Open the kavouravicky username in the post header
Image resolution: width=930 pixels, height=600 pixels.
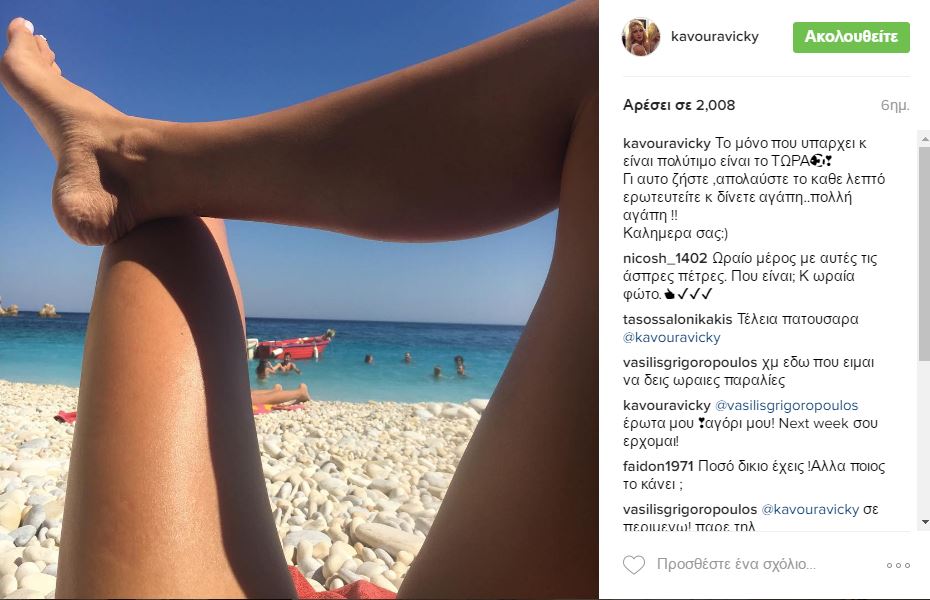[715, 37]
